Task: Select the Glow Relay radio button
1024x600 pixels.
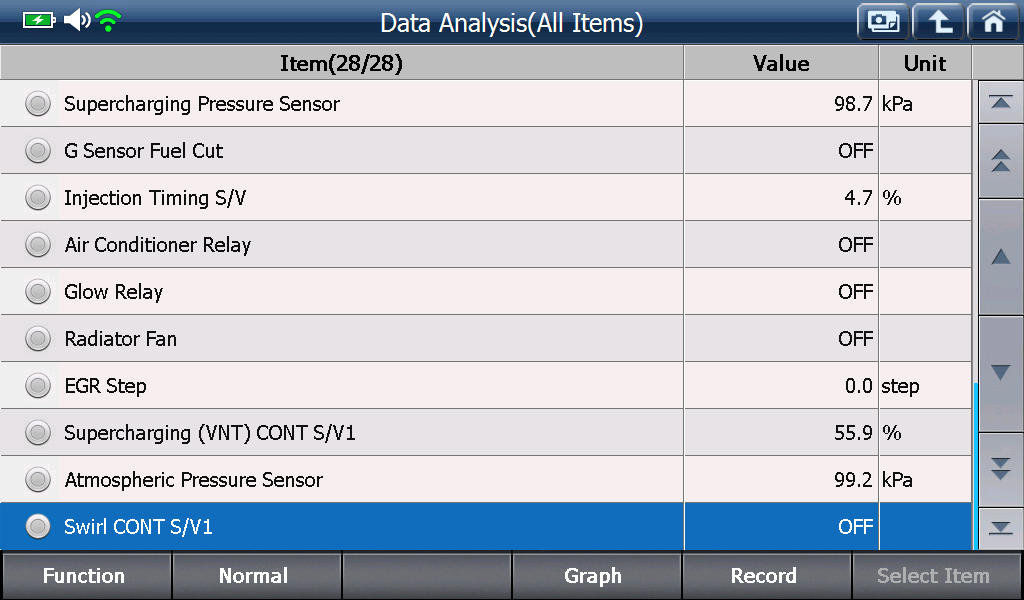Action: click(38, 292)
